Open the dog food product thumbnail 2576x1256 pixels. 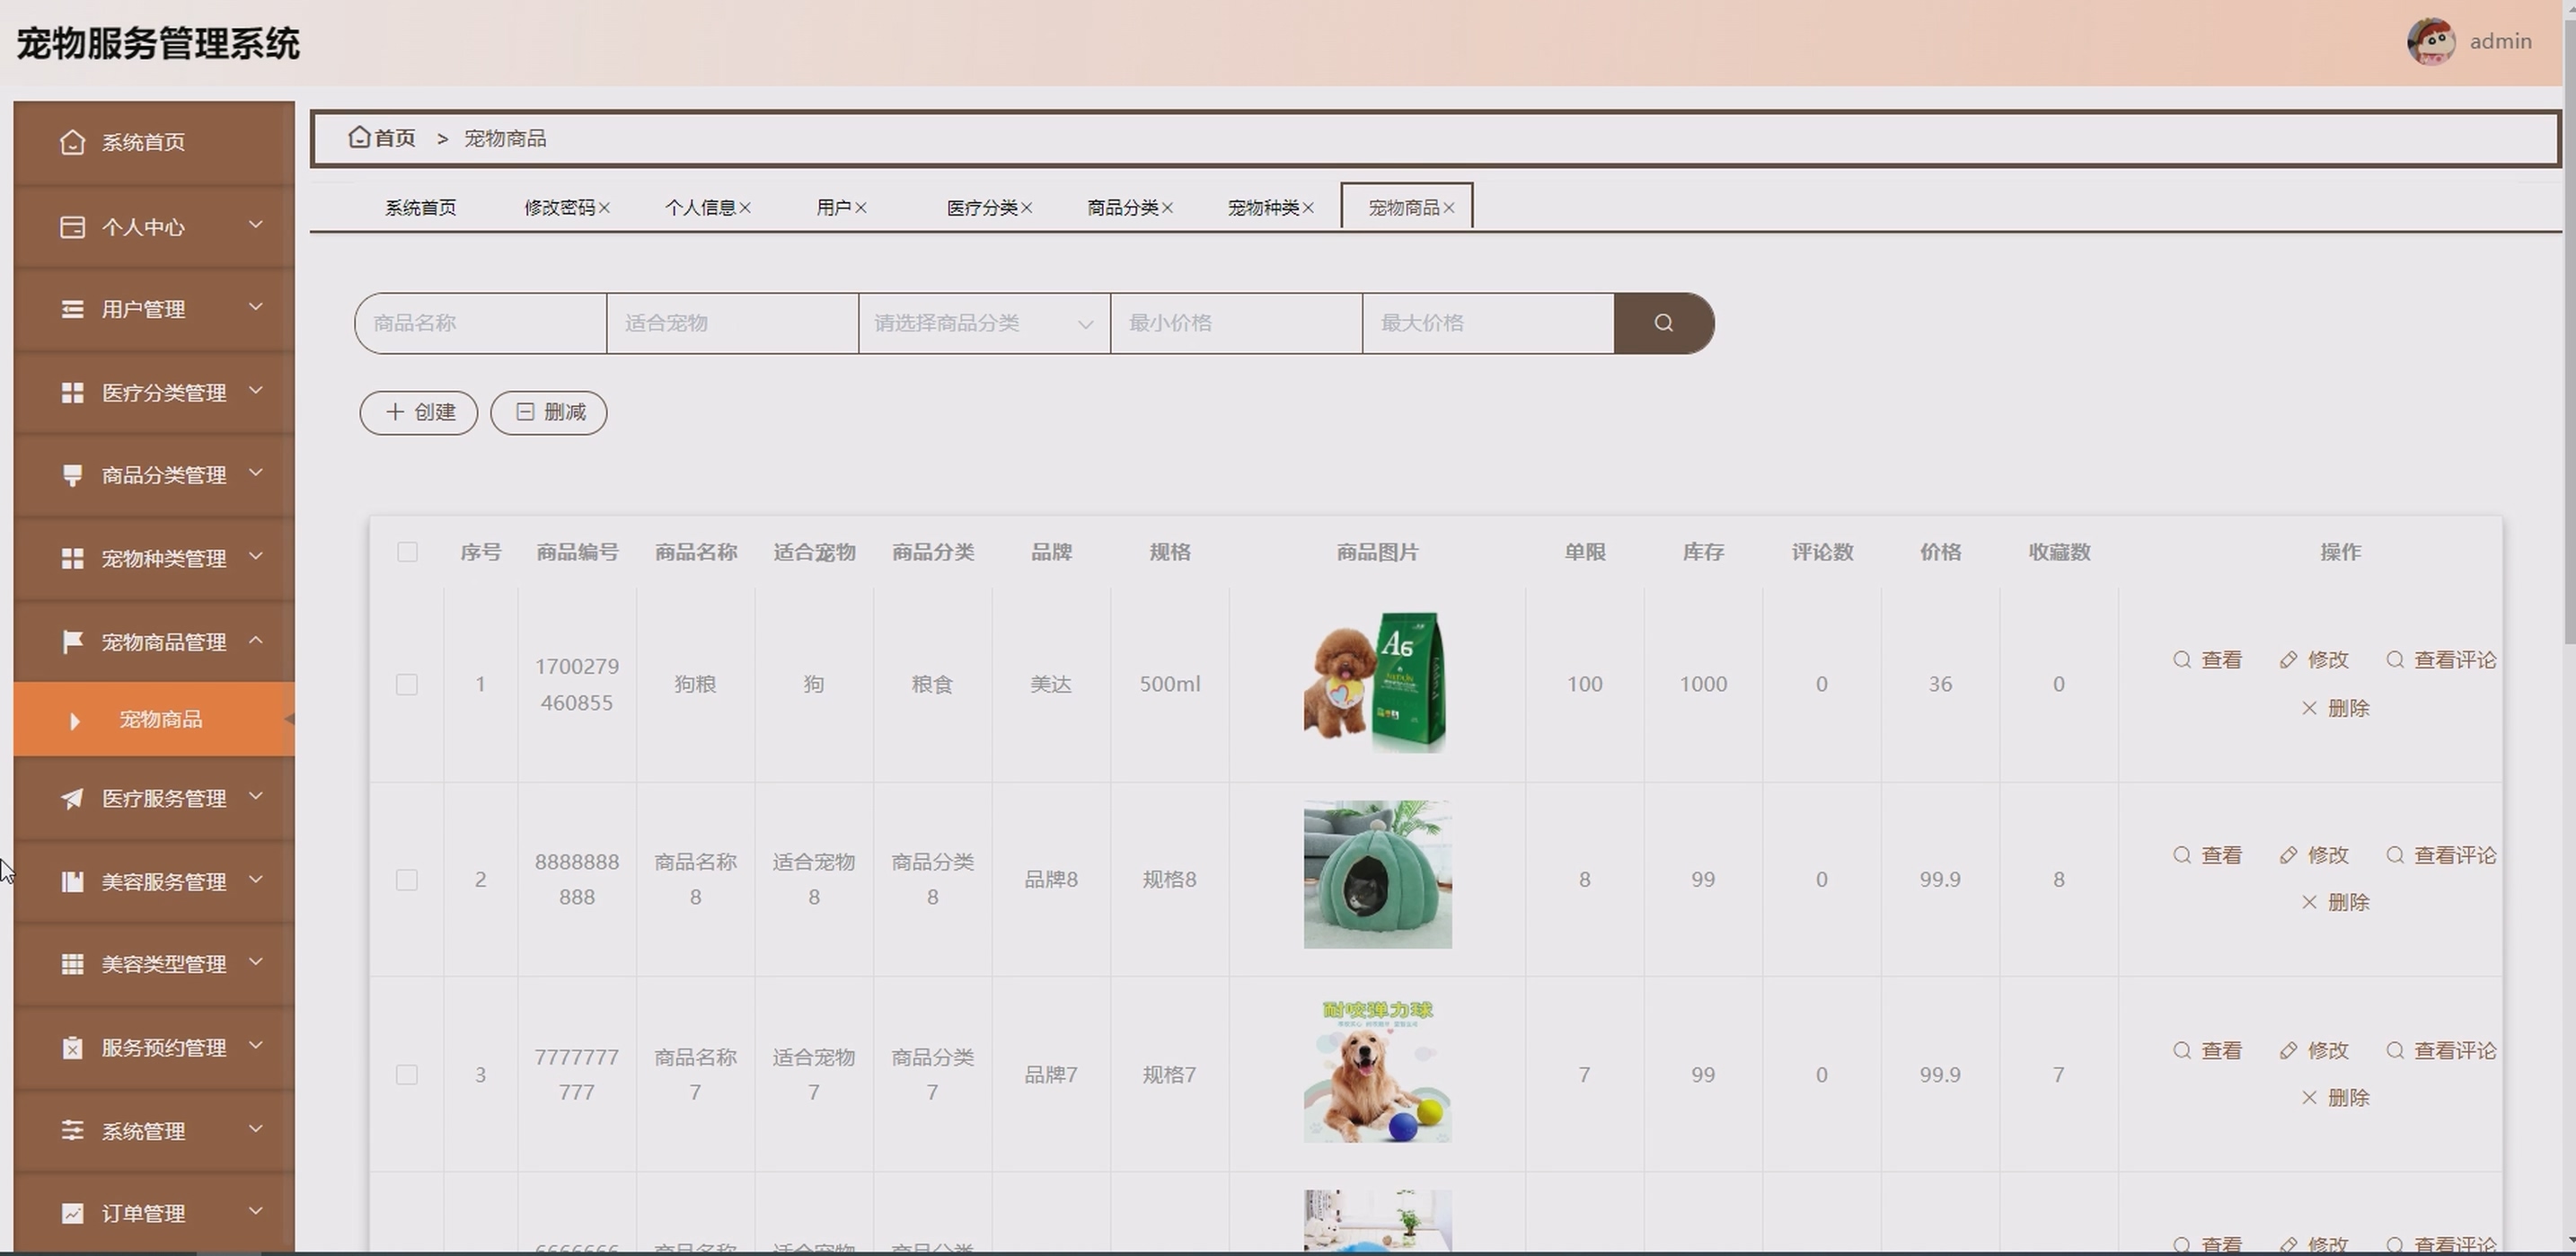tap(1377, 682)
